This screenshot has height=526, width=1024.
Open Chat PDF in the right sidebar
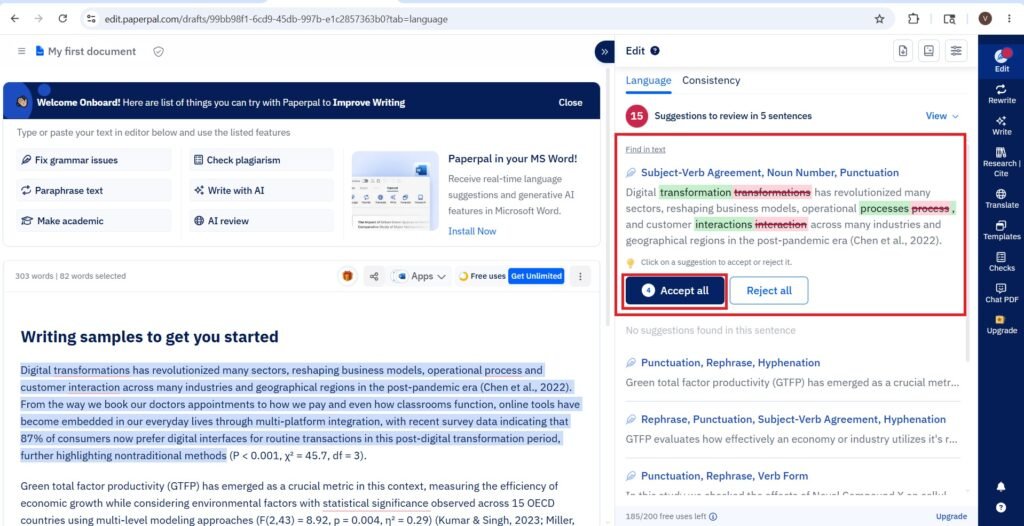click(x=1001, y=293)
